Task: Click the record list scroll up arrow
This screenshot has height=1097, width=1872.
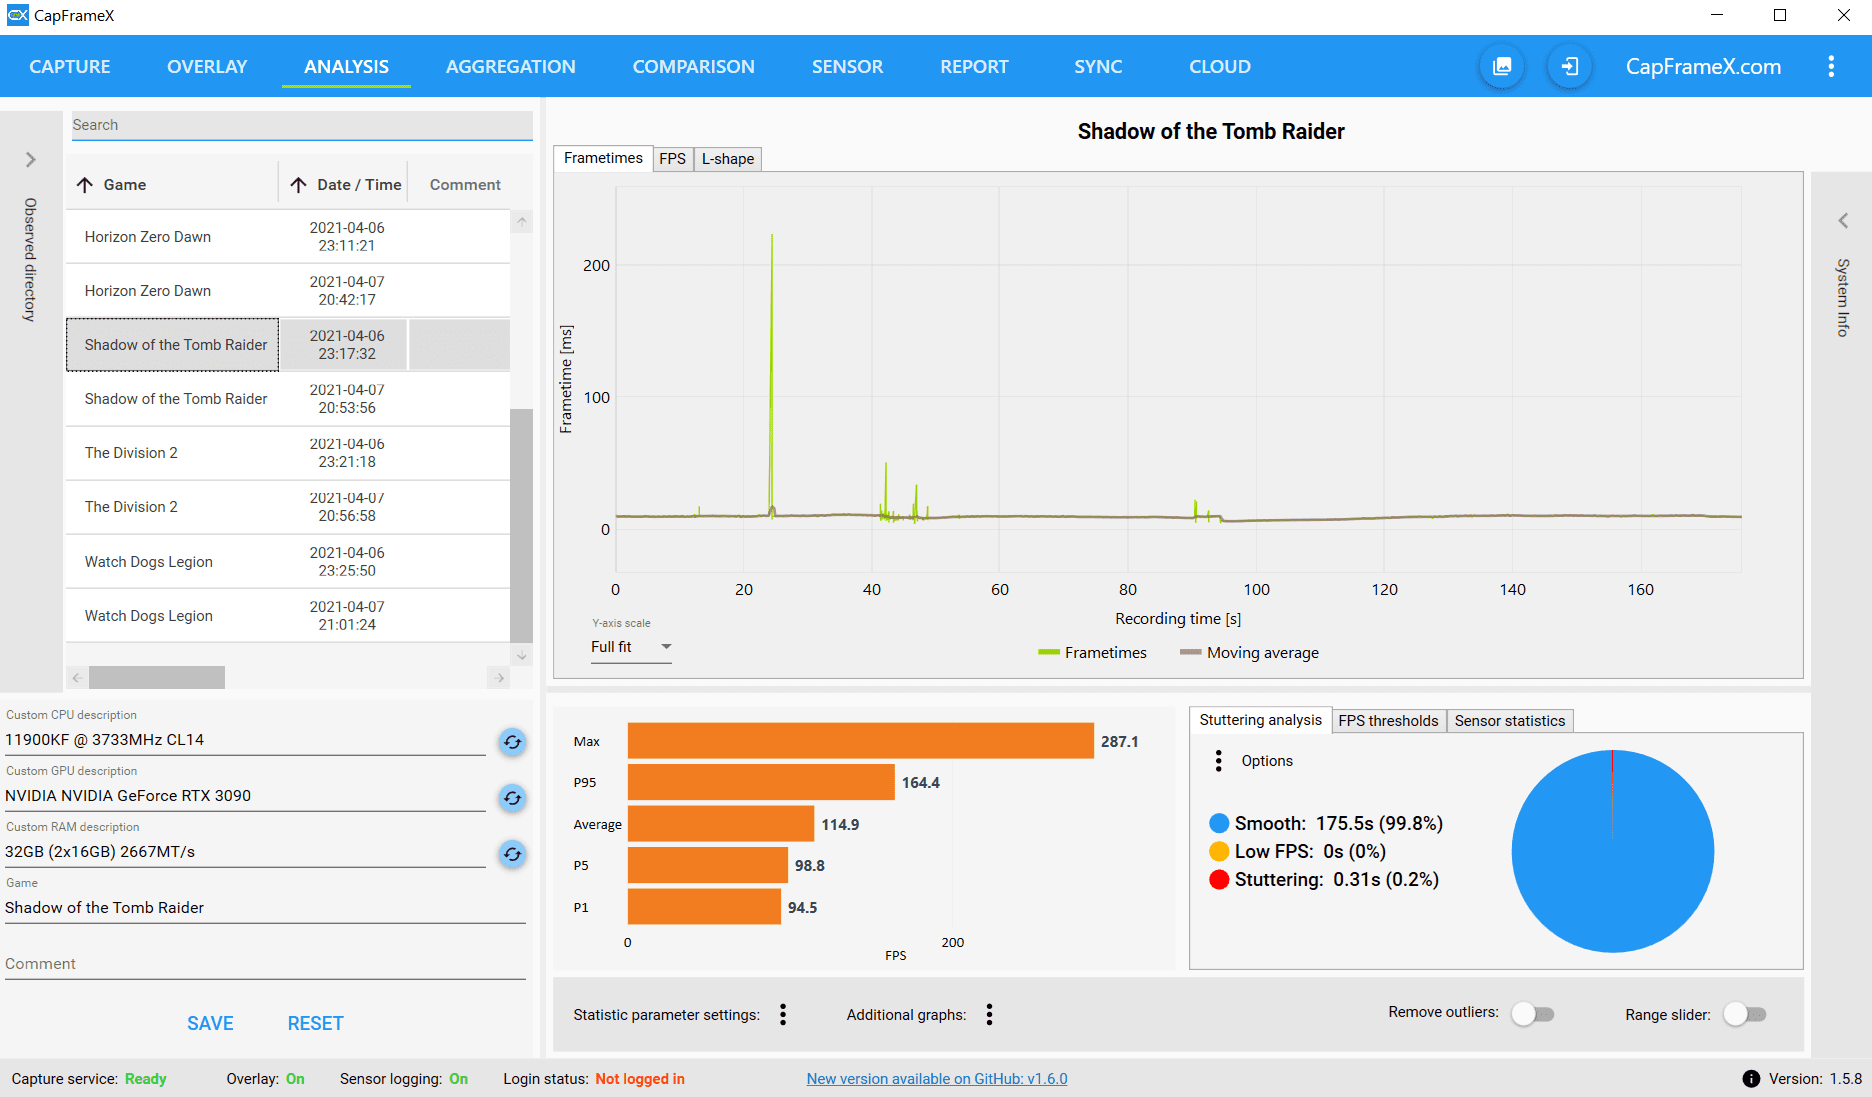Action: pos(522,221)
